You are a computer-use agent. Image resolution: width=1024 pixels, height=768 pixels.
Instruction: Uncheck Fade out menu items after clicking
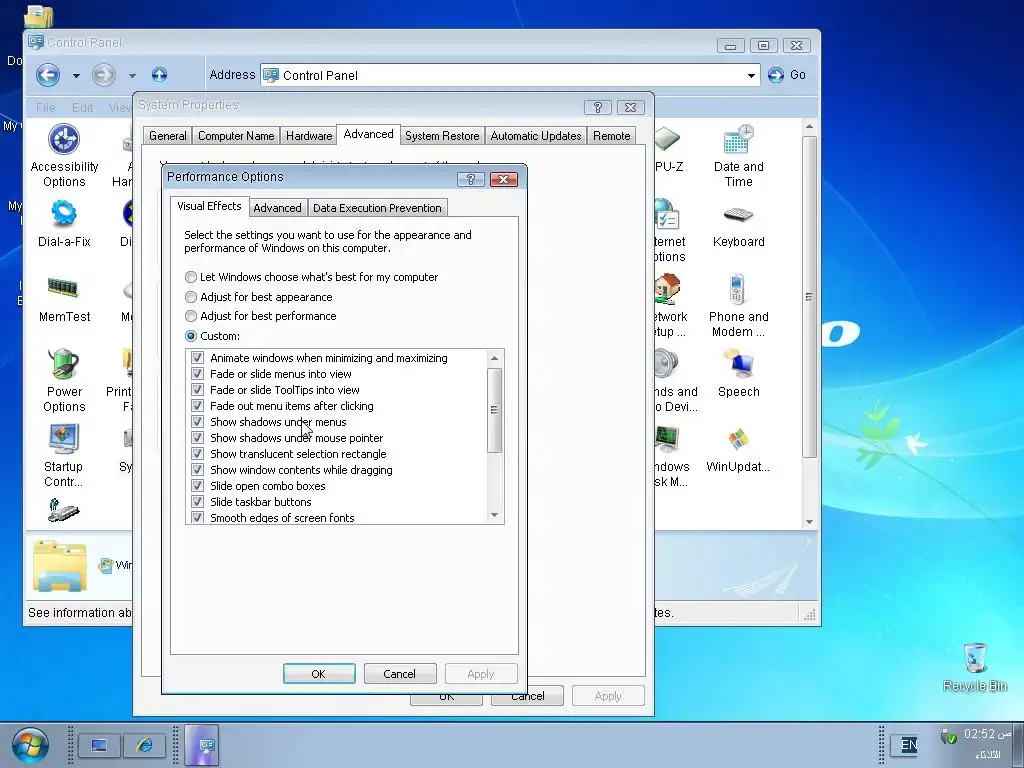coord(197,406)
